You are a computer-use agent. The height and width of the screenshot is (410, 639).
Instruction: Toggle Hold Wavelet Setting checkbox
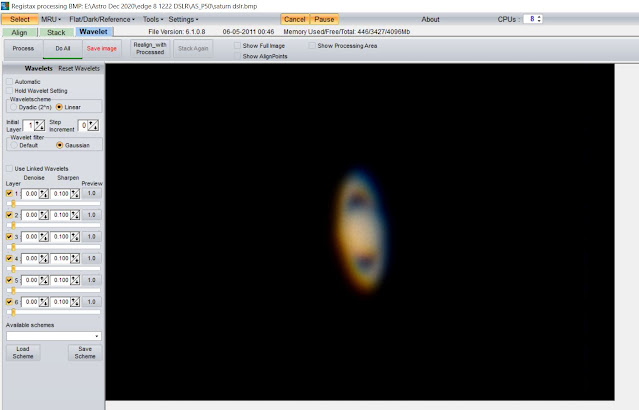click(x=9, y=90)
